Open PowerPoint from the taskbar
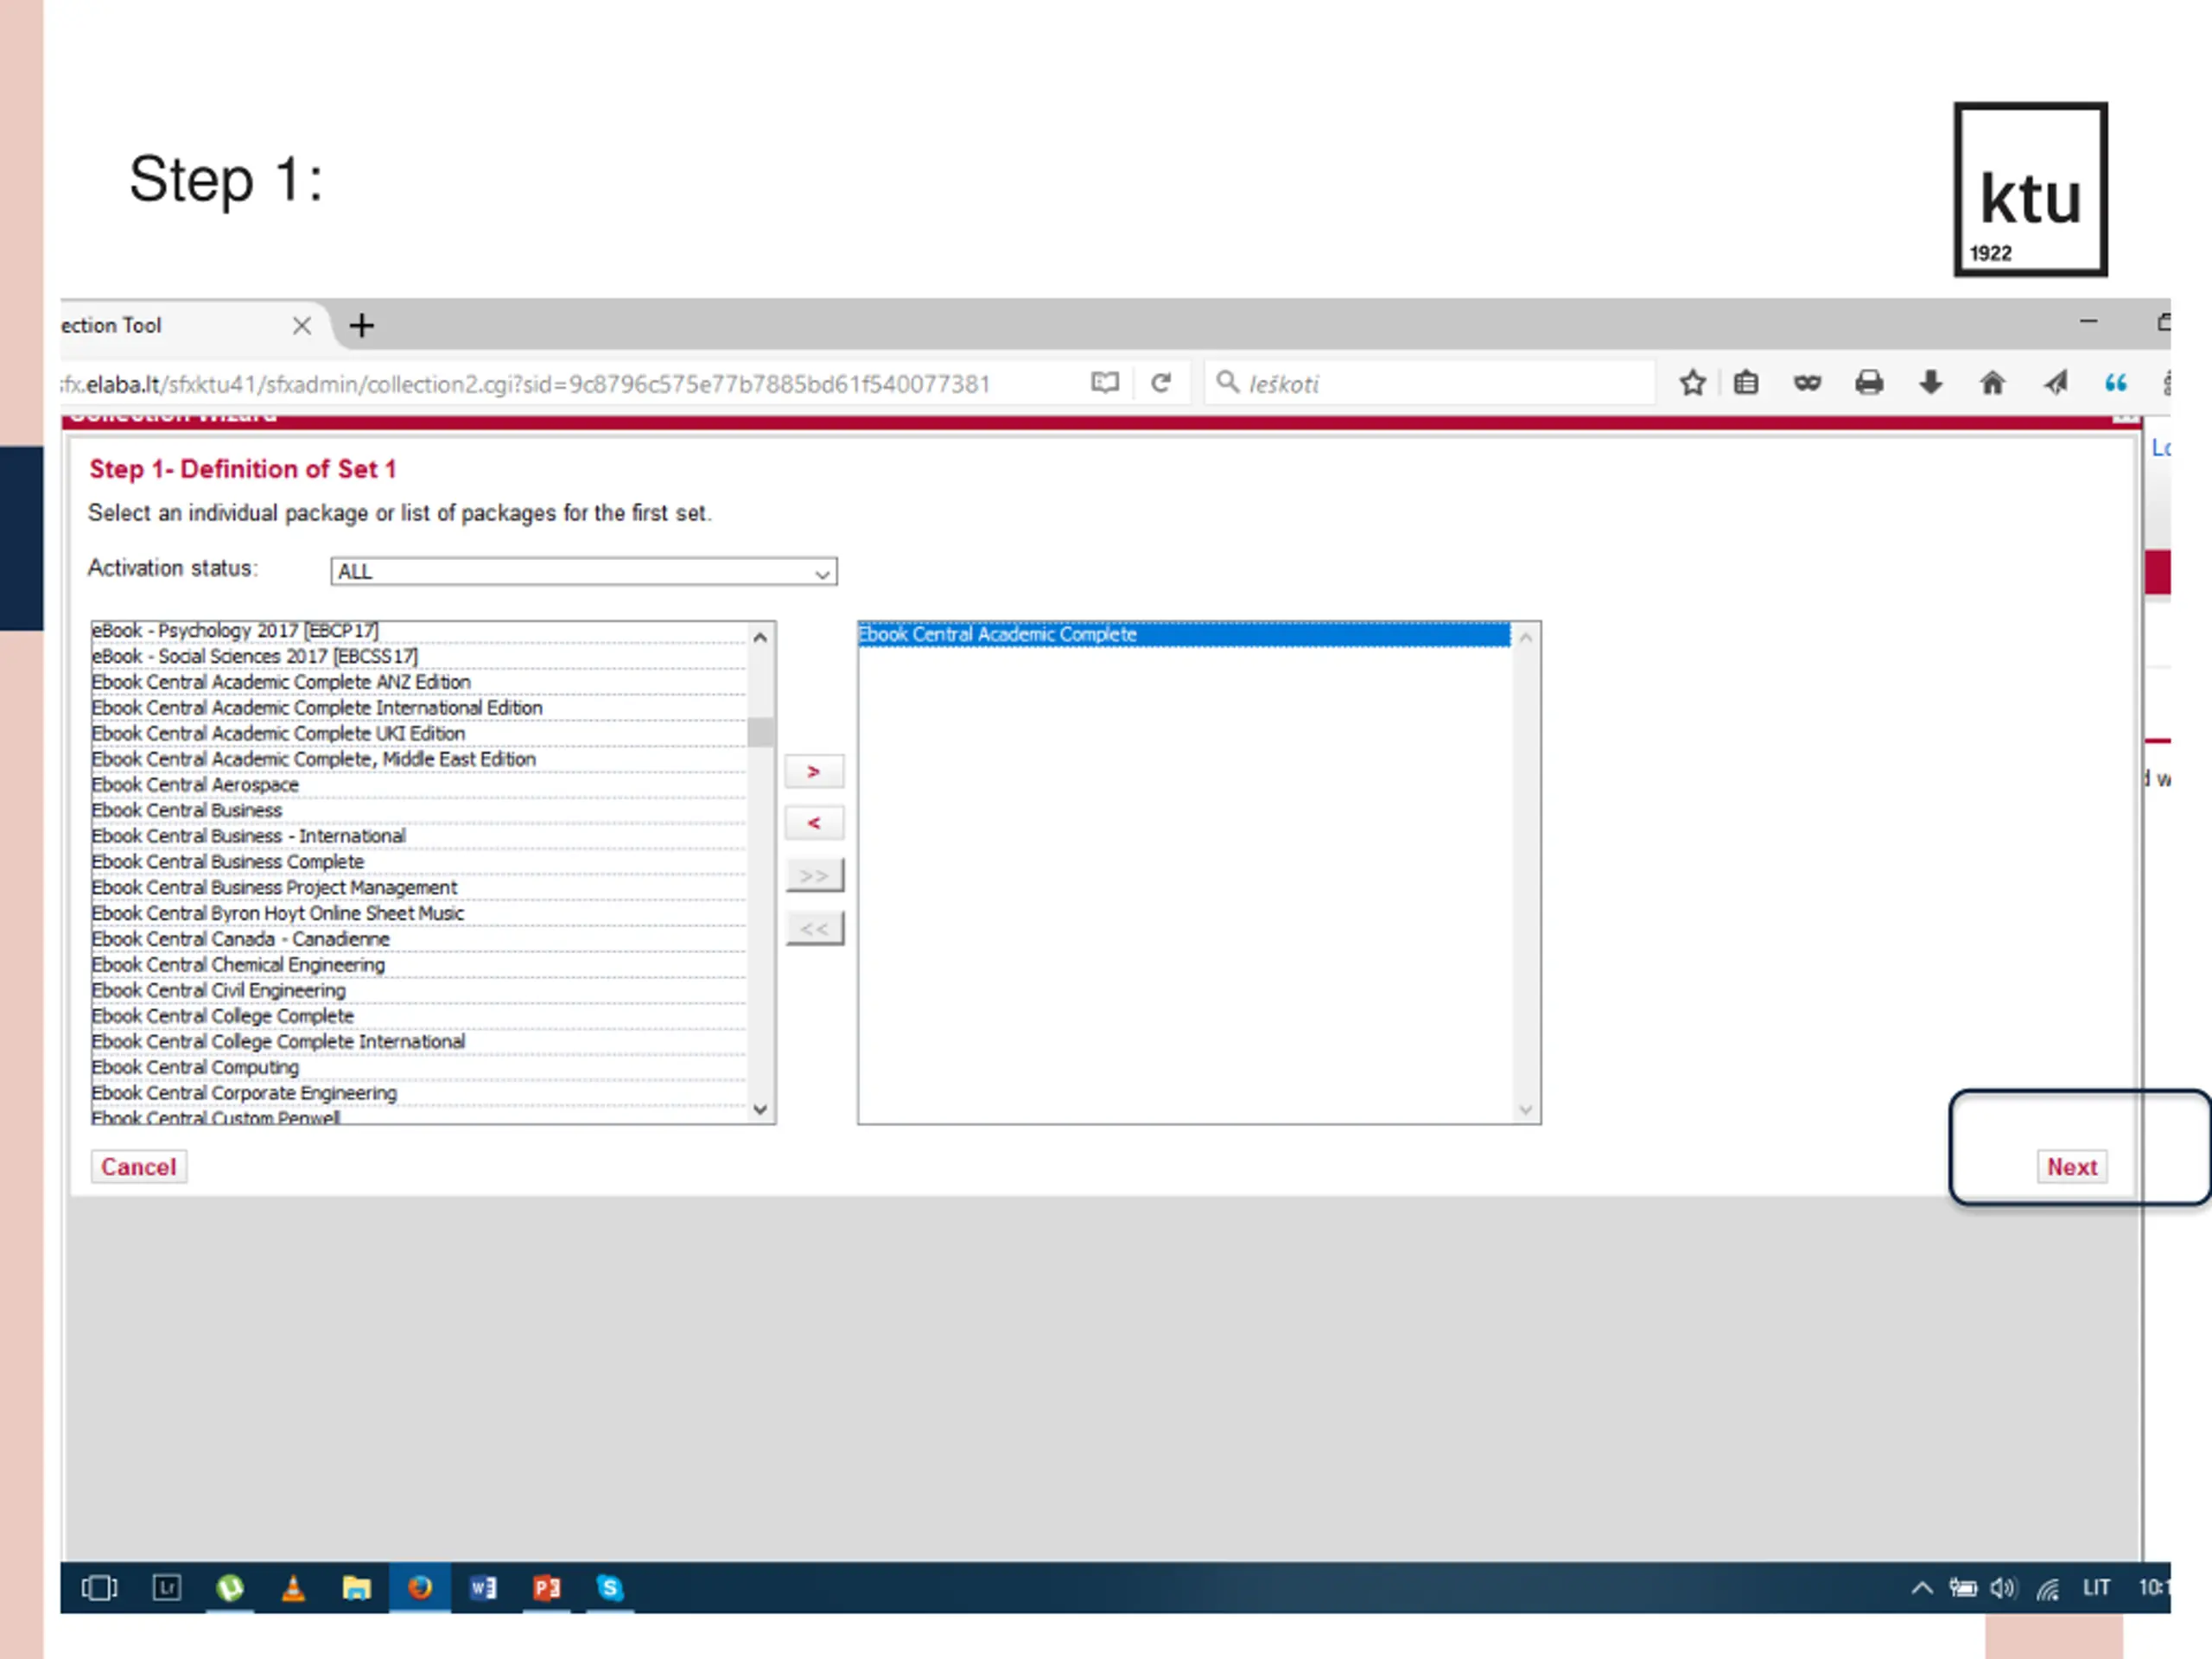Viewport: 2212px width, 1659px height. click(x=546, y=1588)
